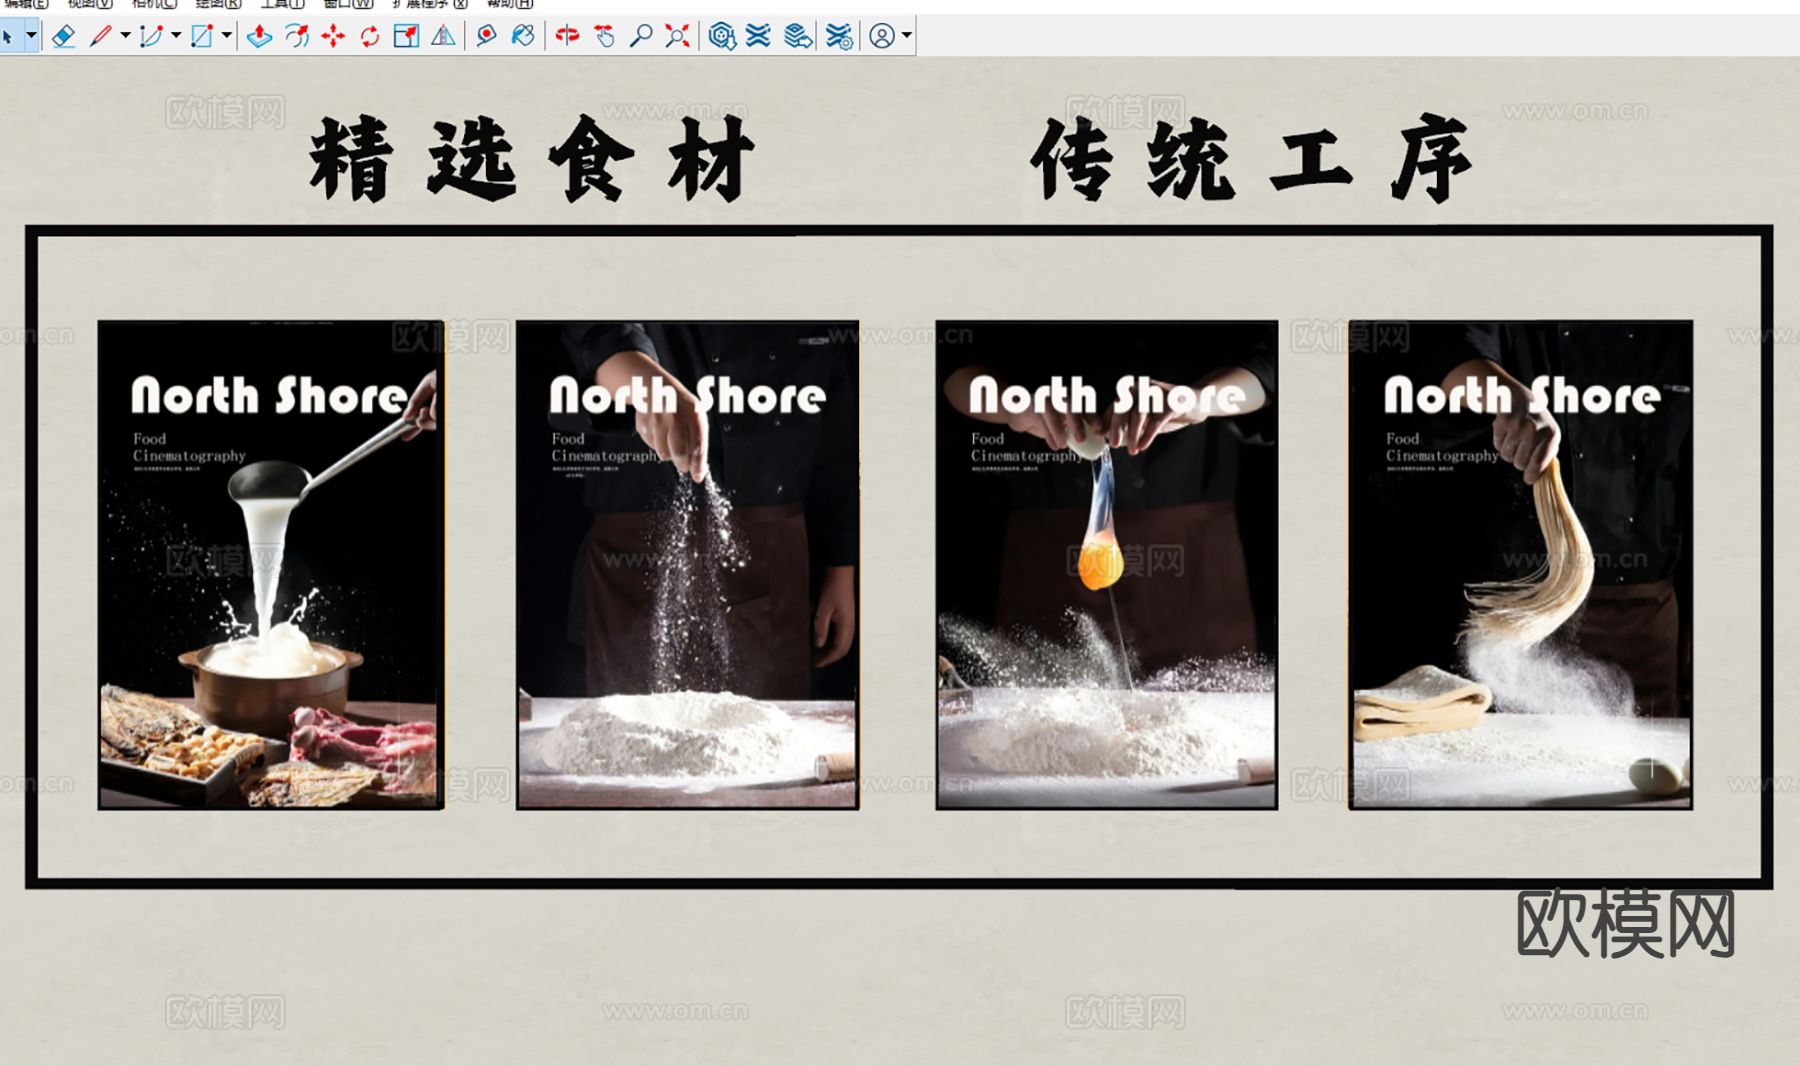
Task: Activate the Push/Pull tool
Action: tap(259, 37)
